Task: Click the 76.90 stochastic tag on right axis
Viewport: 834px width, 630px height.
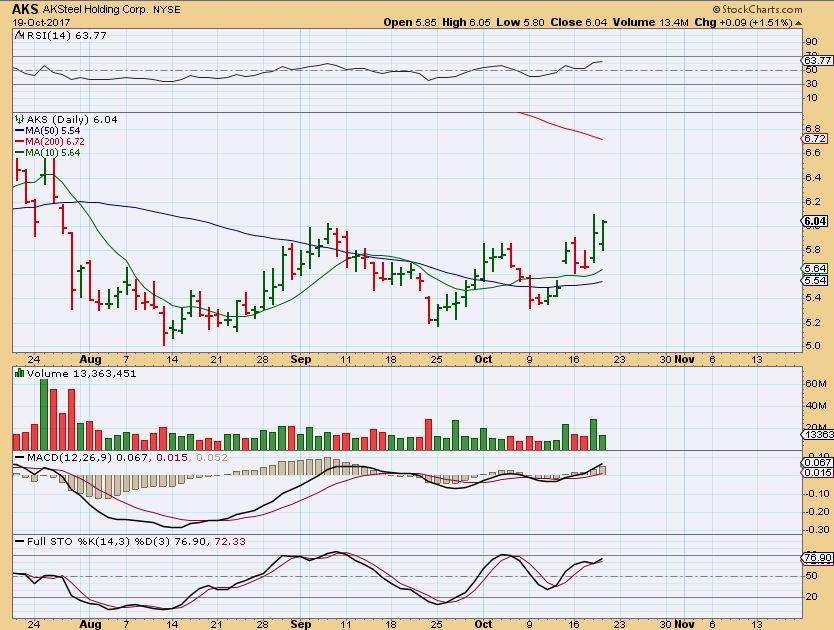Action: pos(818,558)
